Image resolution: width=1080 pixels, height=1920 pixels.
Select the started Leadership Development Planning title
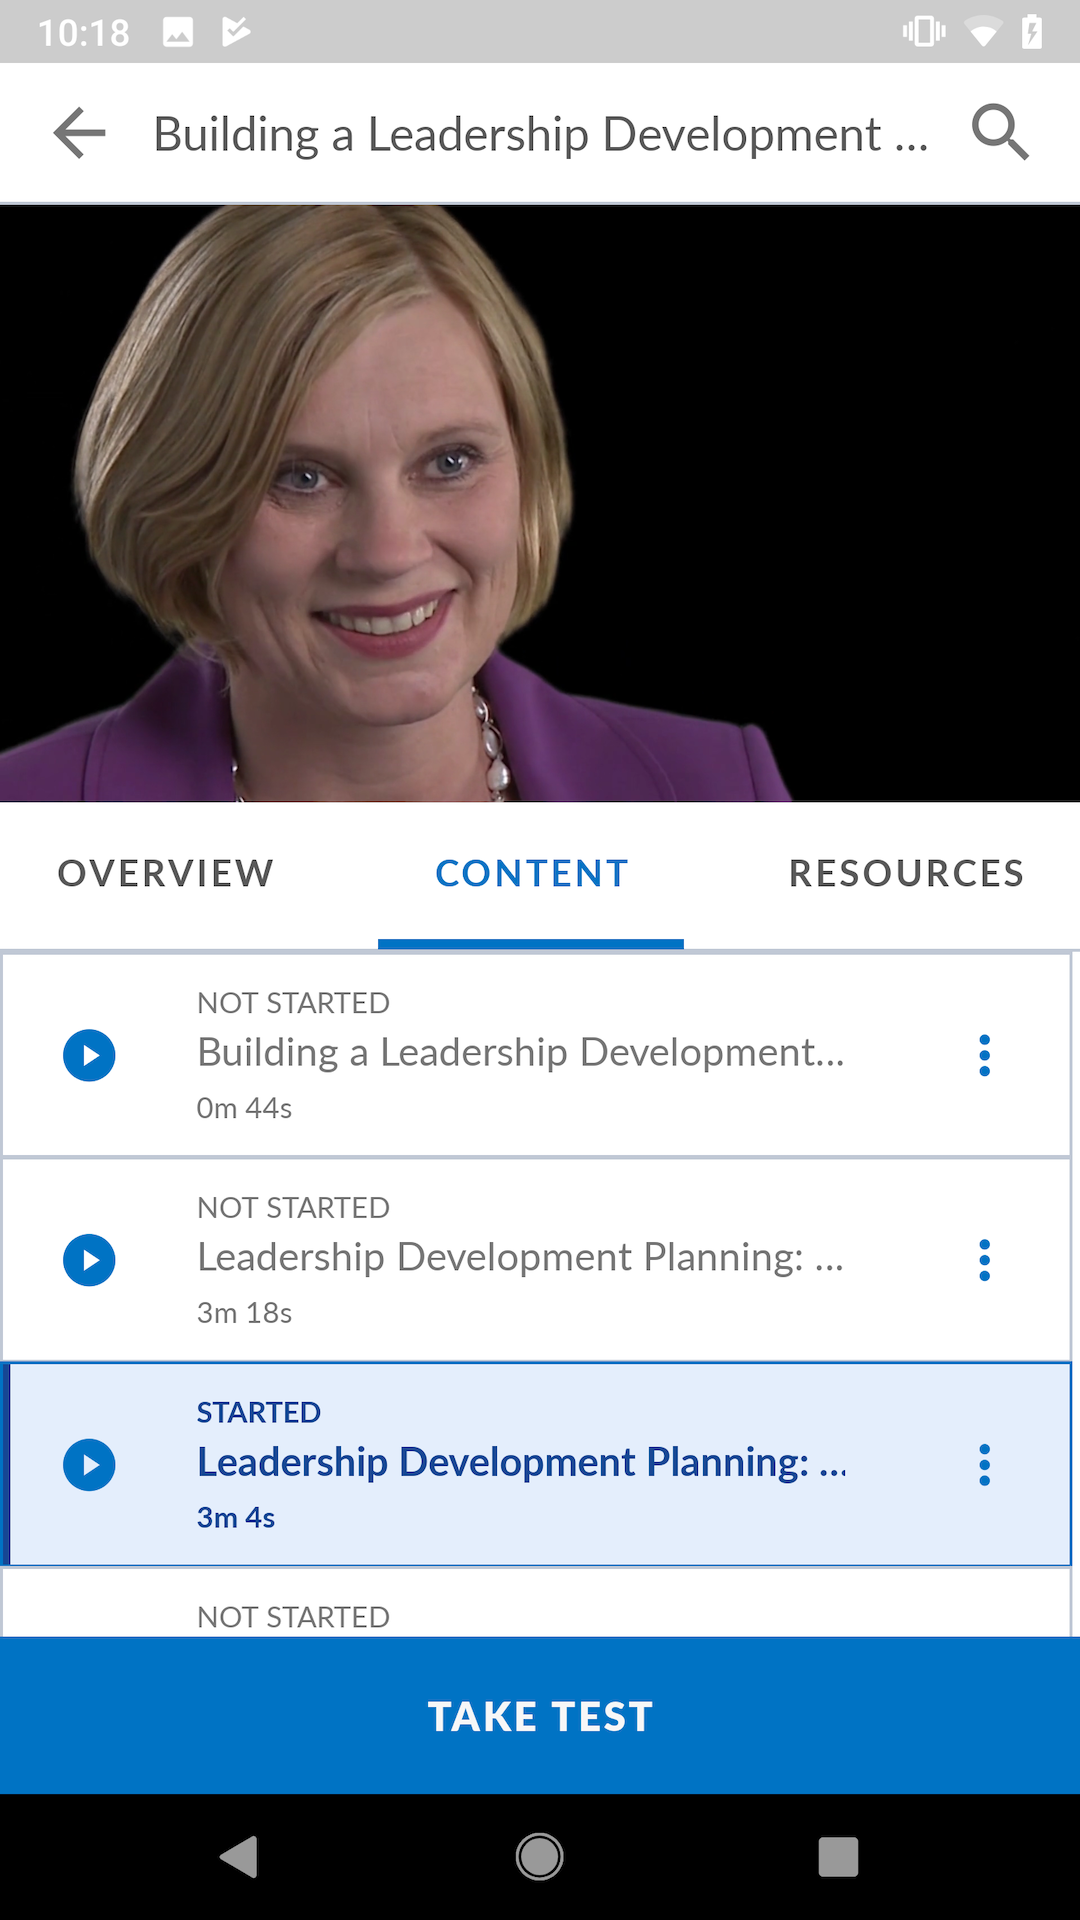coord(522,1463)
